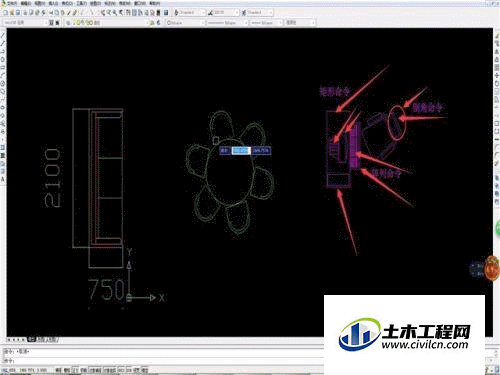Open the DesignCenter toolbar icon
The width and height of the screenshot is (500, 375).
(134, 13)
